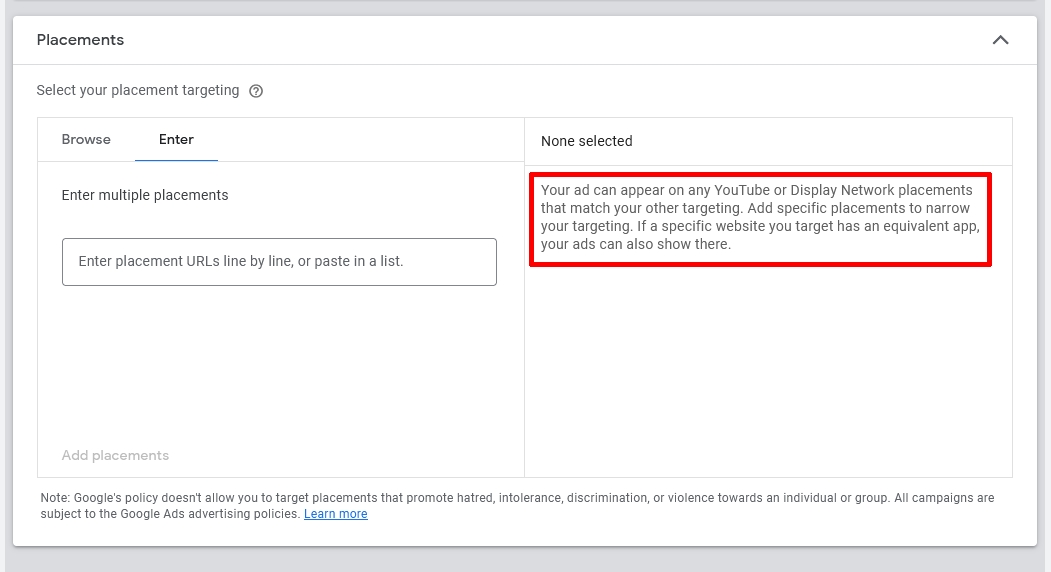
Task: Click Select your placement targeting text
Action: click(138, 90)
